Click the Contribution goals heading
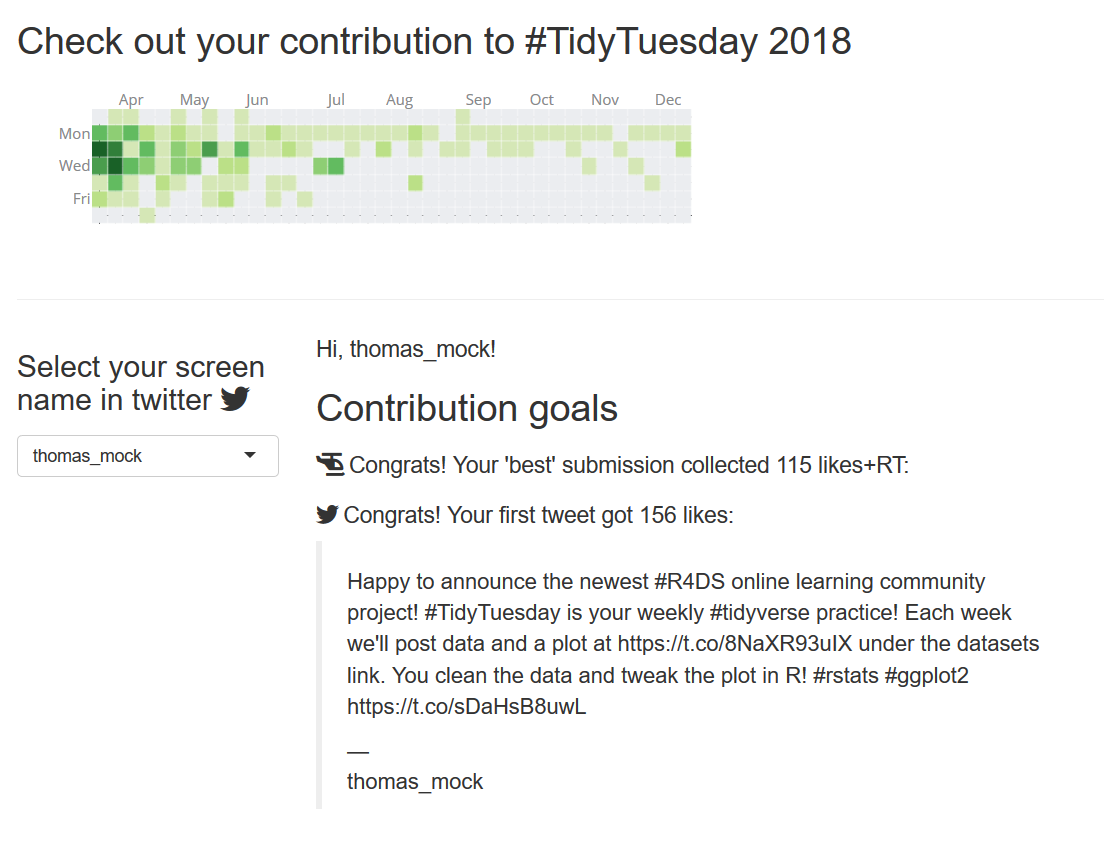 click(467, 409)
